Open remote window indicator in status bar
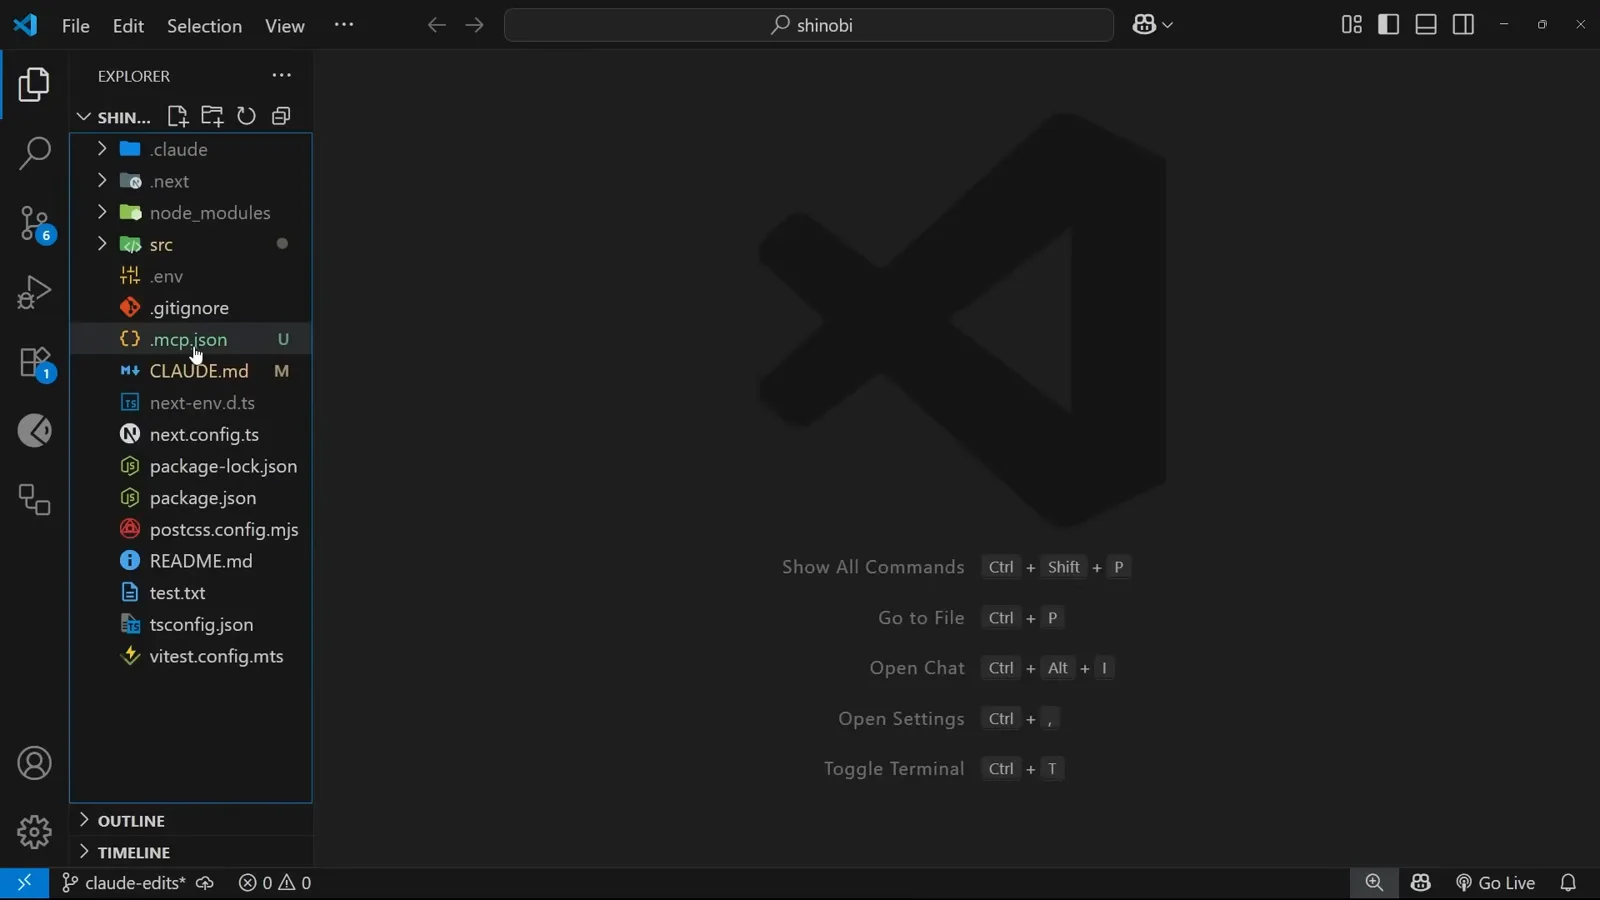Screen dimensions: 1600x900 (x=24, y=883)
